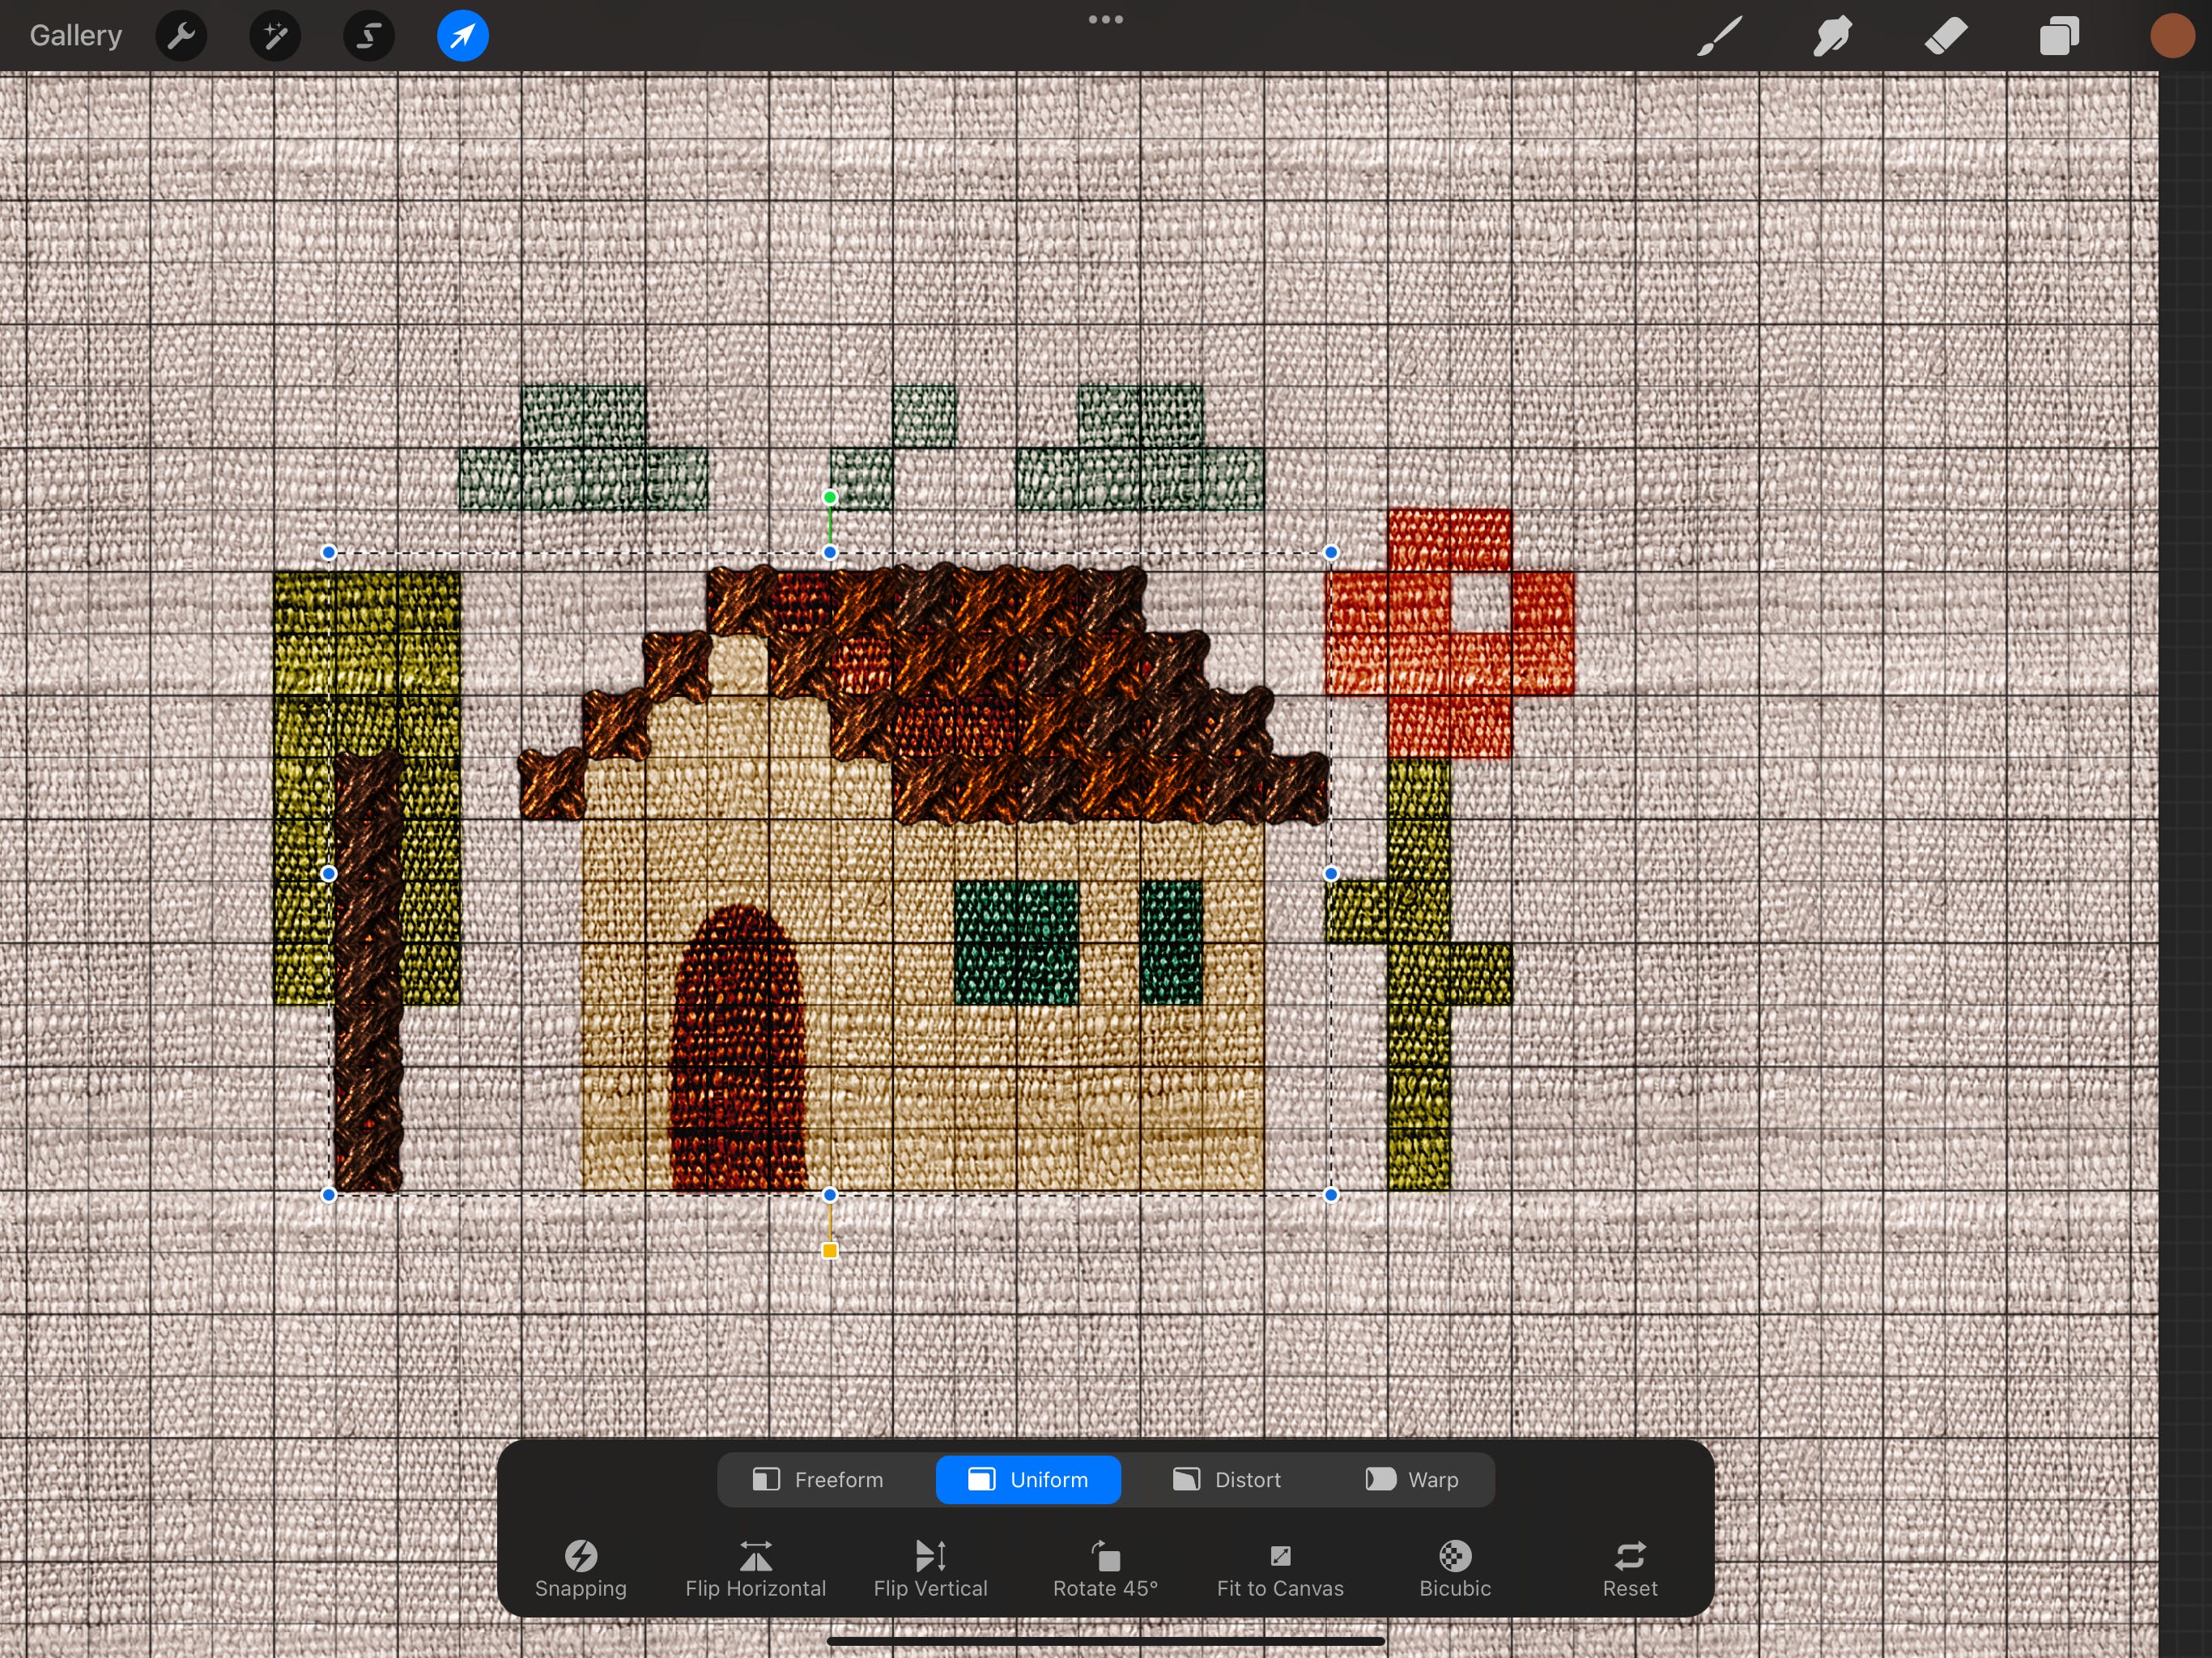Screen dimensions: 2212x1658
Task: Switch to Warp transform mode
Action: [1412, 1480]
